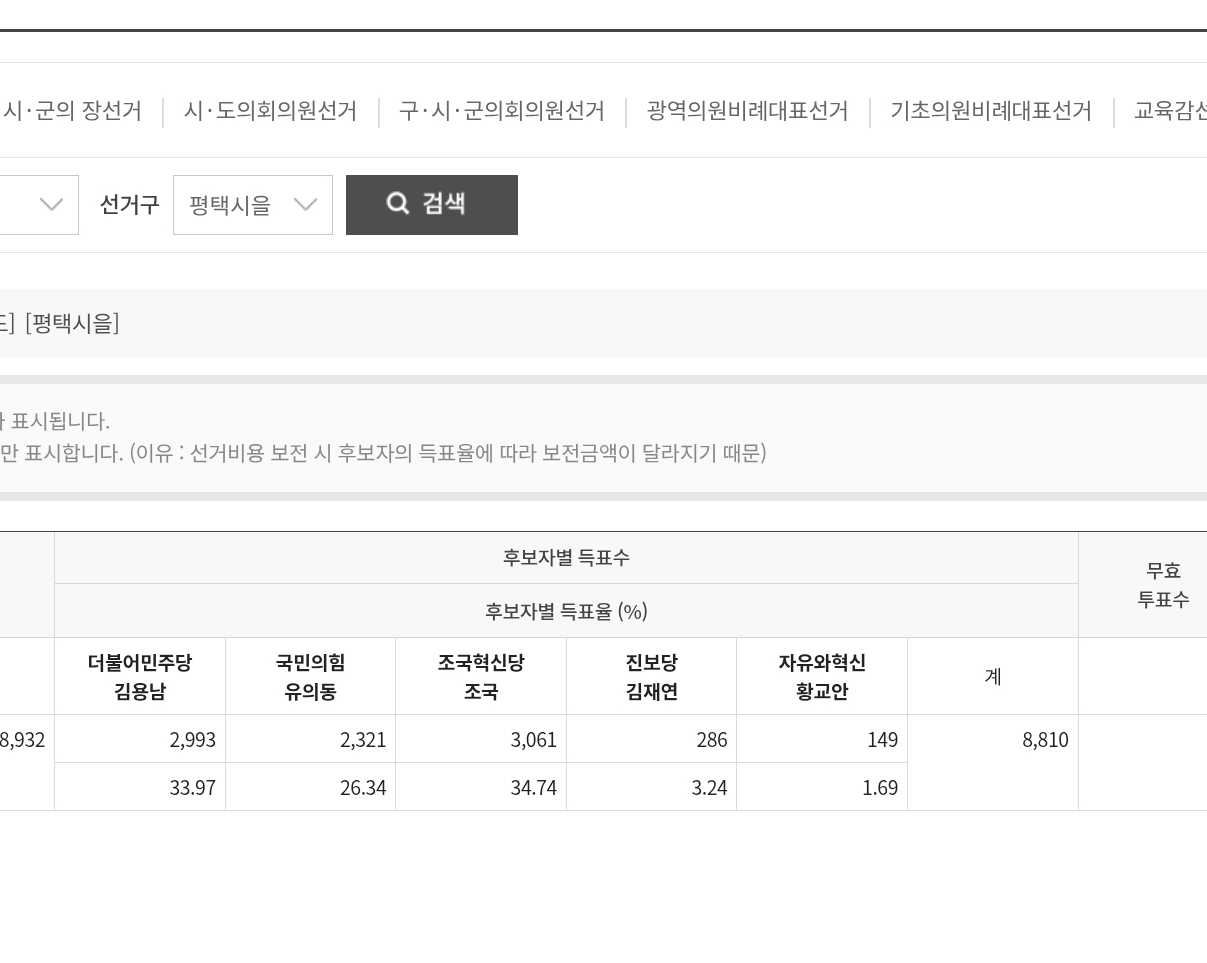The width and height of the screenshot is (1207, 963).
Task: Click the percentage cell 26.34
Action: click(311, 787)
